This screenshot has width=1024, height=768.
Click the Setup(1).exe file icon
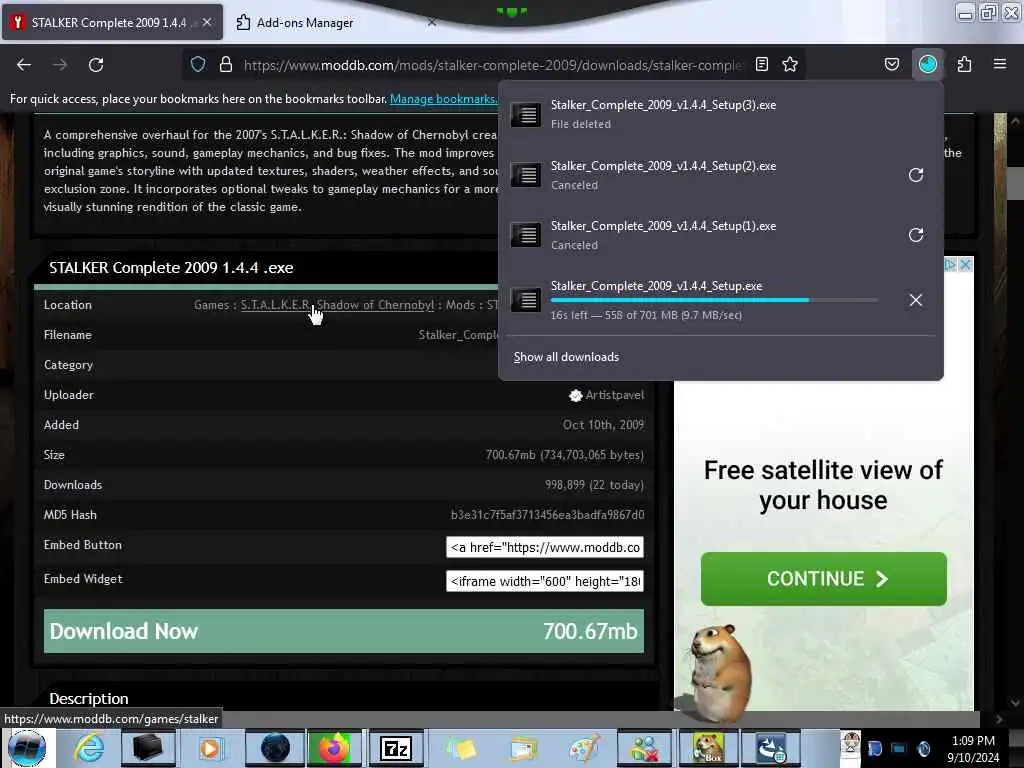click(x=526, y=235)
